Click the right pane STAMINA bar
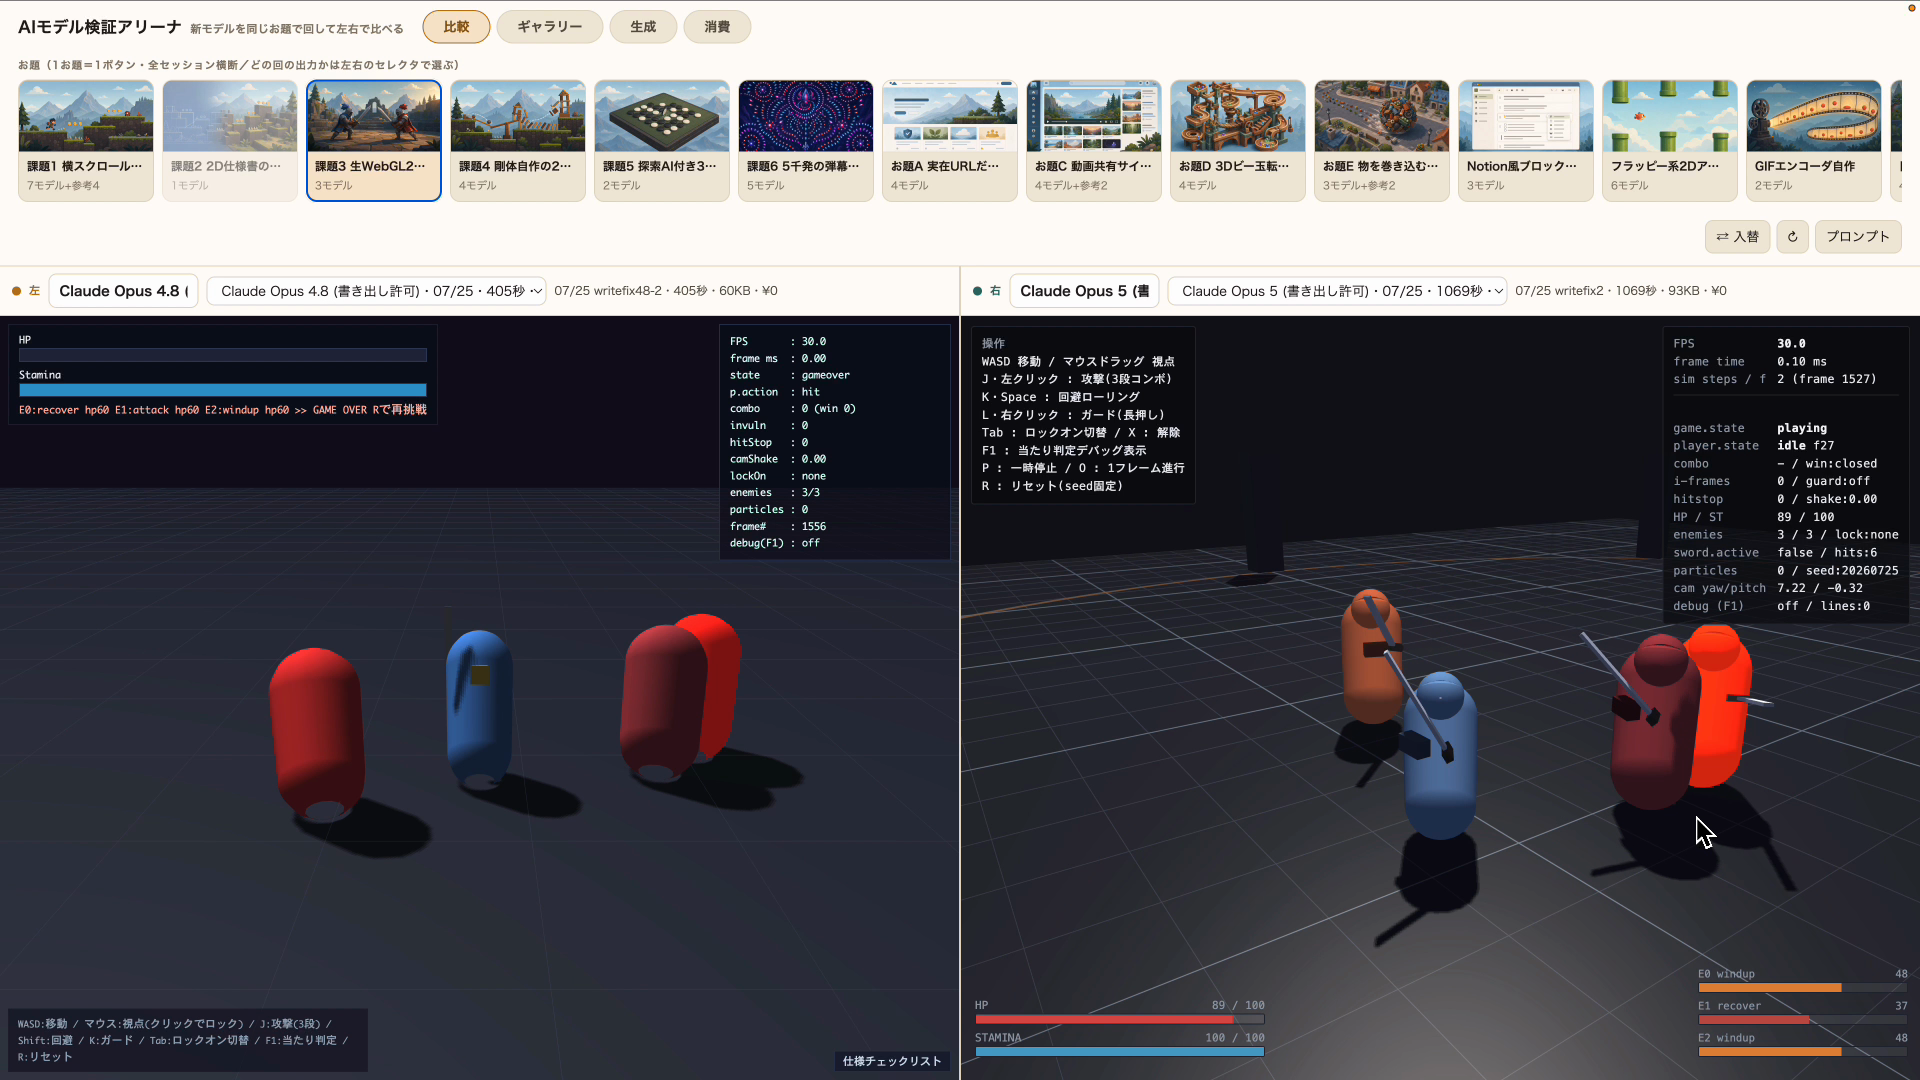This screenshot has height=1080, width=1920. click(1120, 1052)
